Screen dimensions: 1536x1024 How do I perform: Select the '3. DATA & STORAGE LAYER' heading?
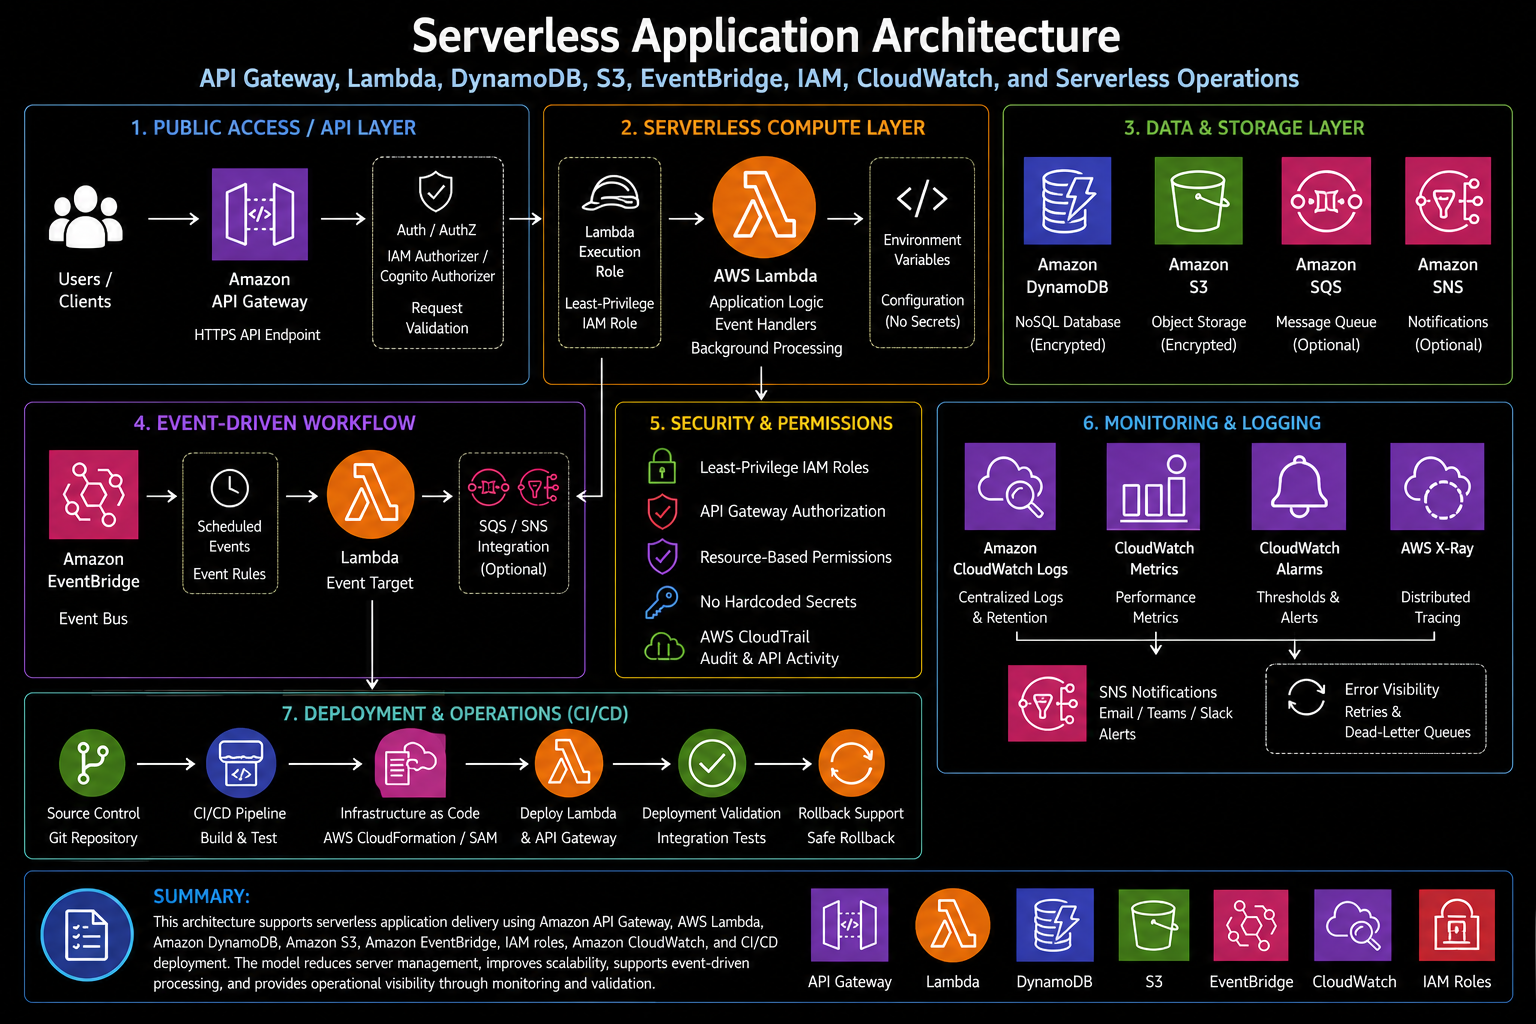[1244, 128]
